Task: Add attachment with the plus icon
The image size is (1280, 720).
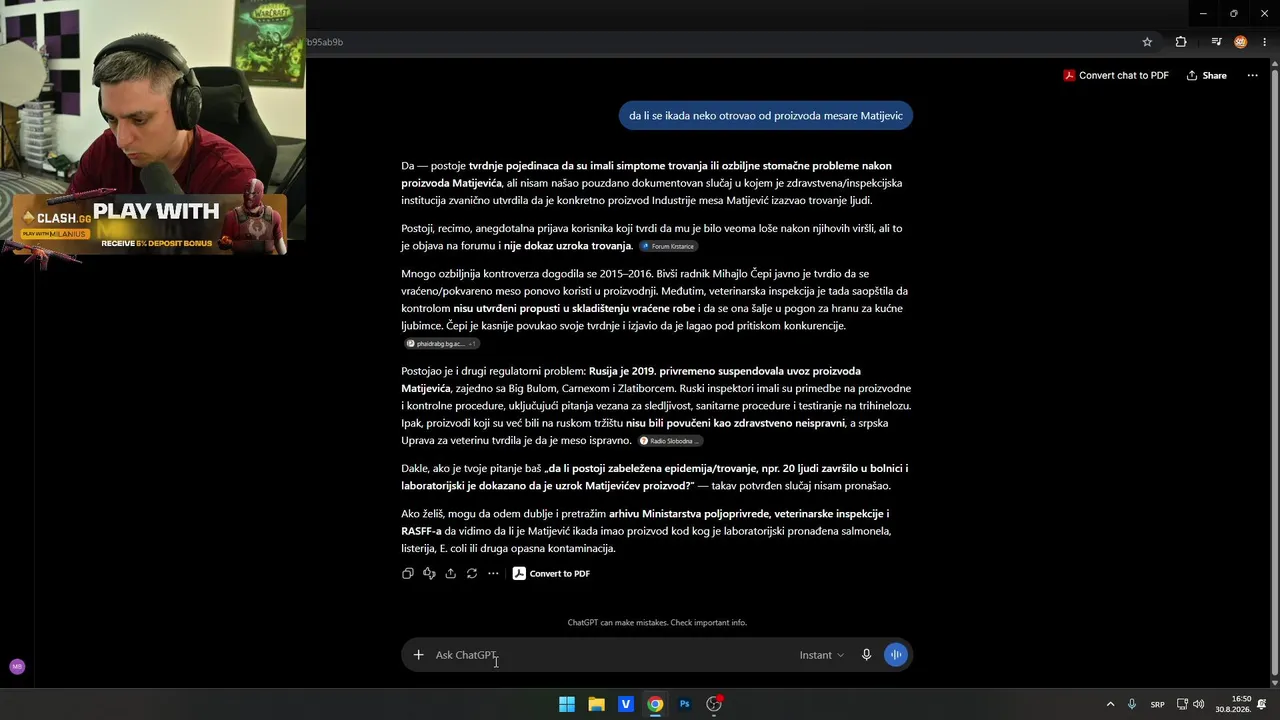Action: [418, 655]
